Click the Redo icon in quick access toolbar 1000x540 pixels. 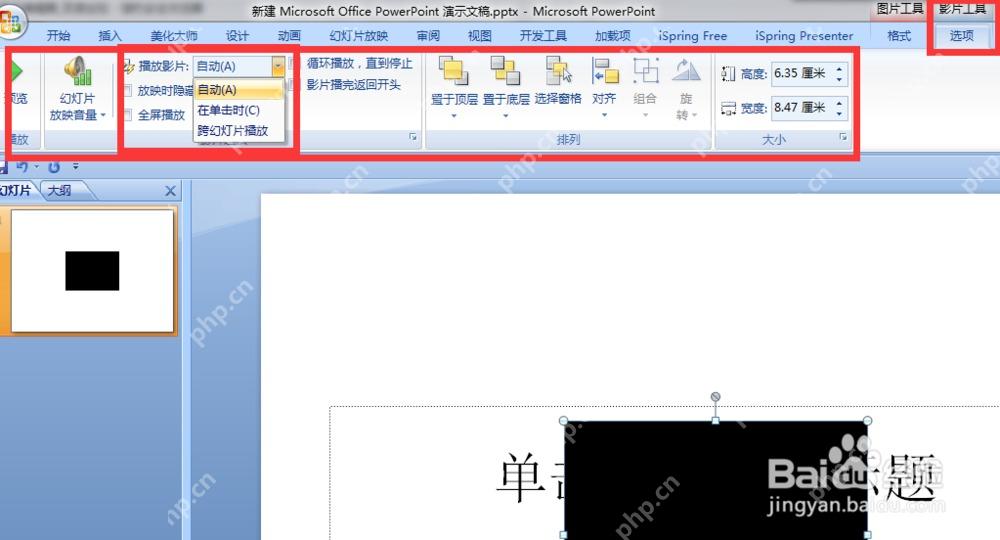[x=54, y=166]
